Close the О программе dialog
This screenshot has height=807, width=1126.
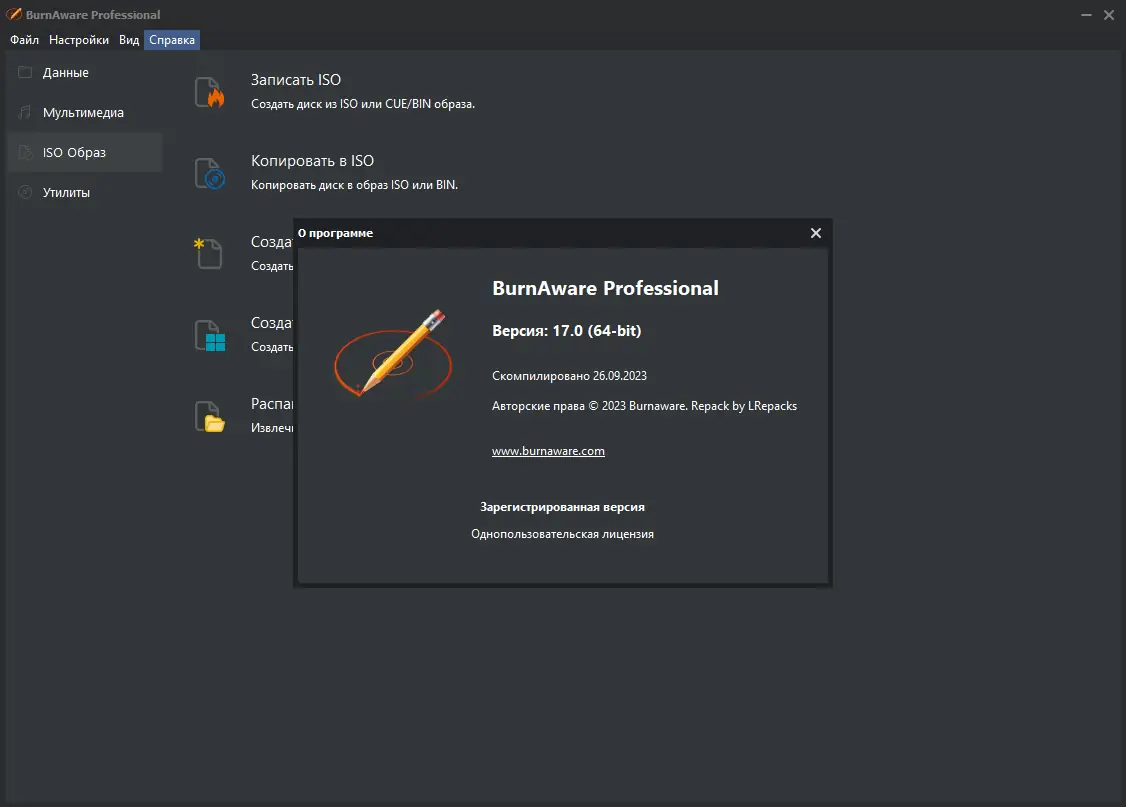(815, 232)
